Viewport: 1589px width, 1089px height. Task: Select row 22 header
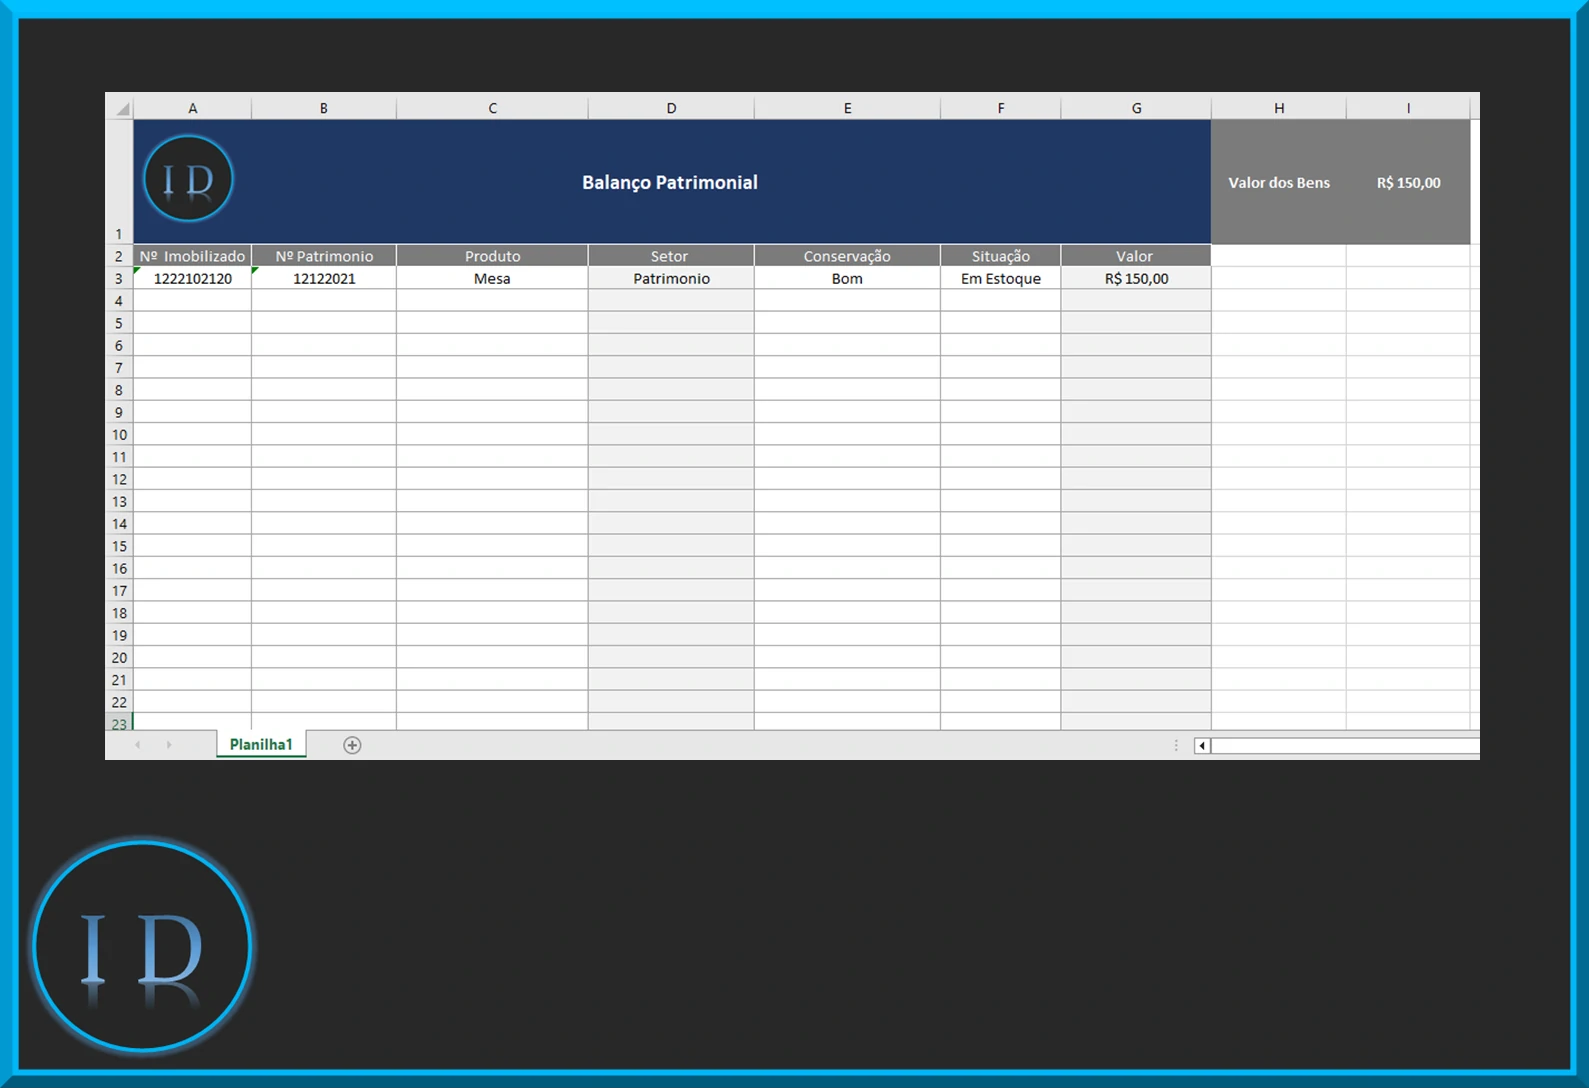pos(119,702)
